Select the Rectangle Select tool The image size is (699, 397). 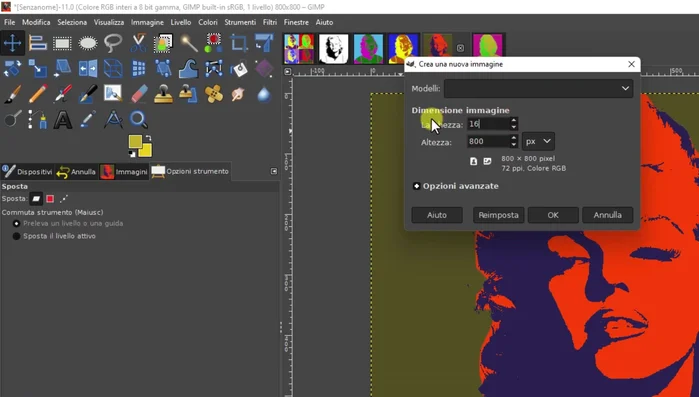[x=62, y=43]
